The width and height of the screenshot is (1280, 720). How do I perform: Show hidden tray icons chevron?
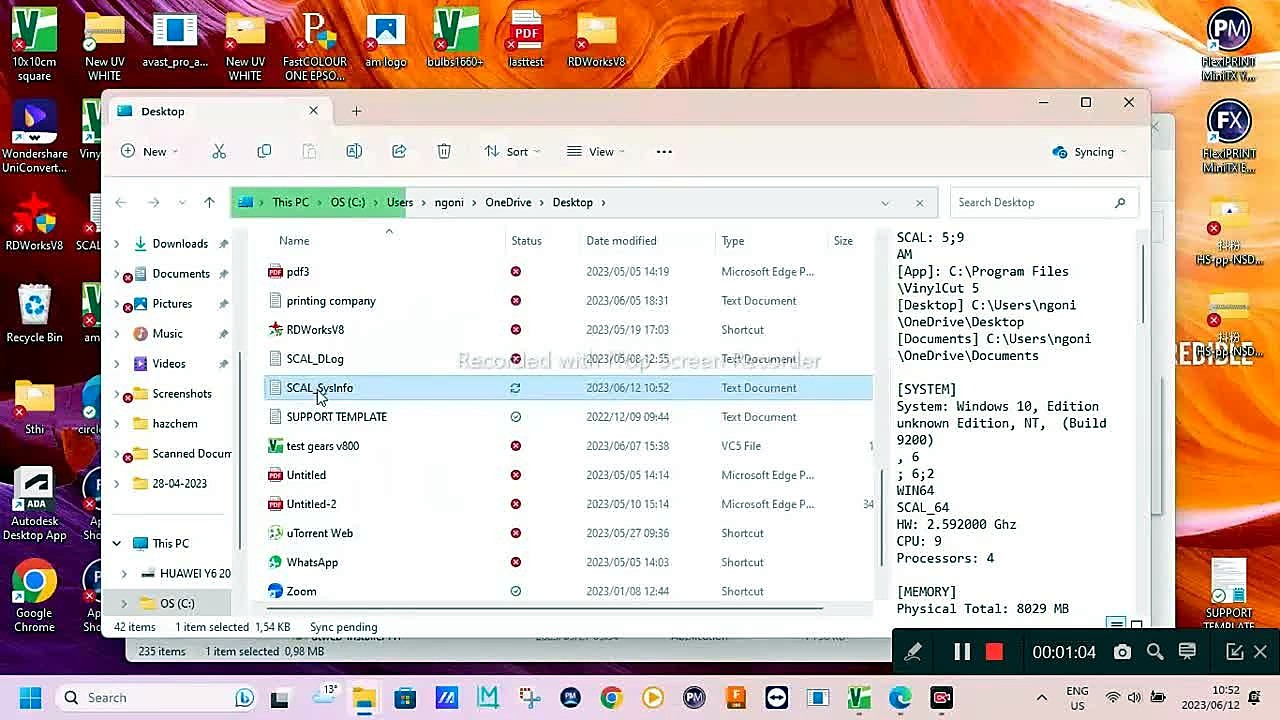1042,698
